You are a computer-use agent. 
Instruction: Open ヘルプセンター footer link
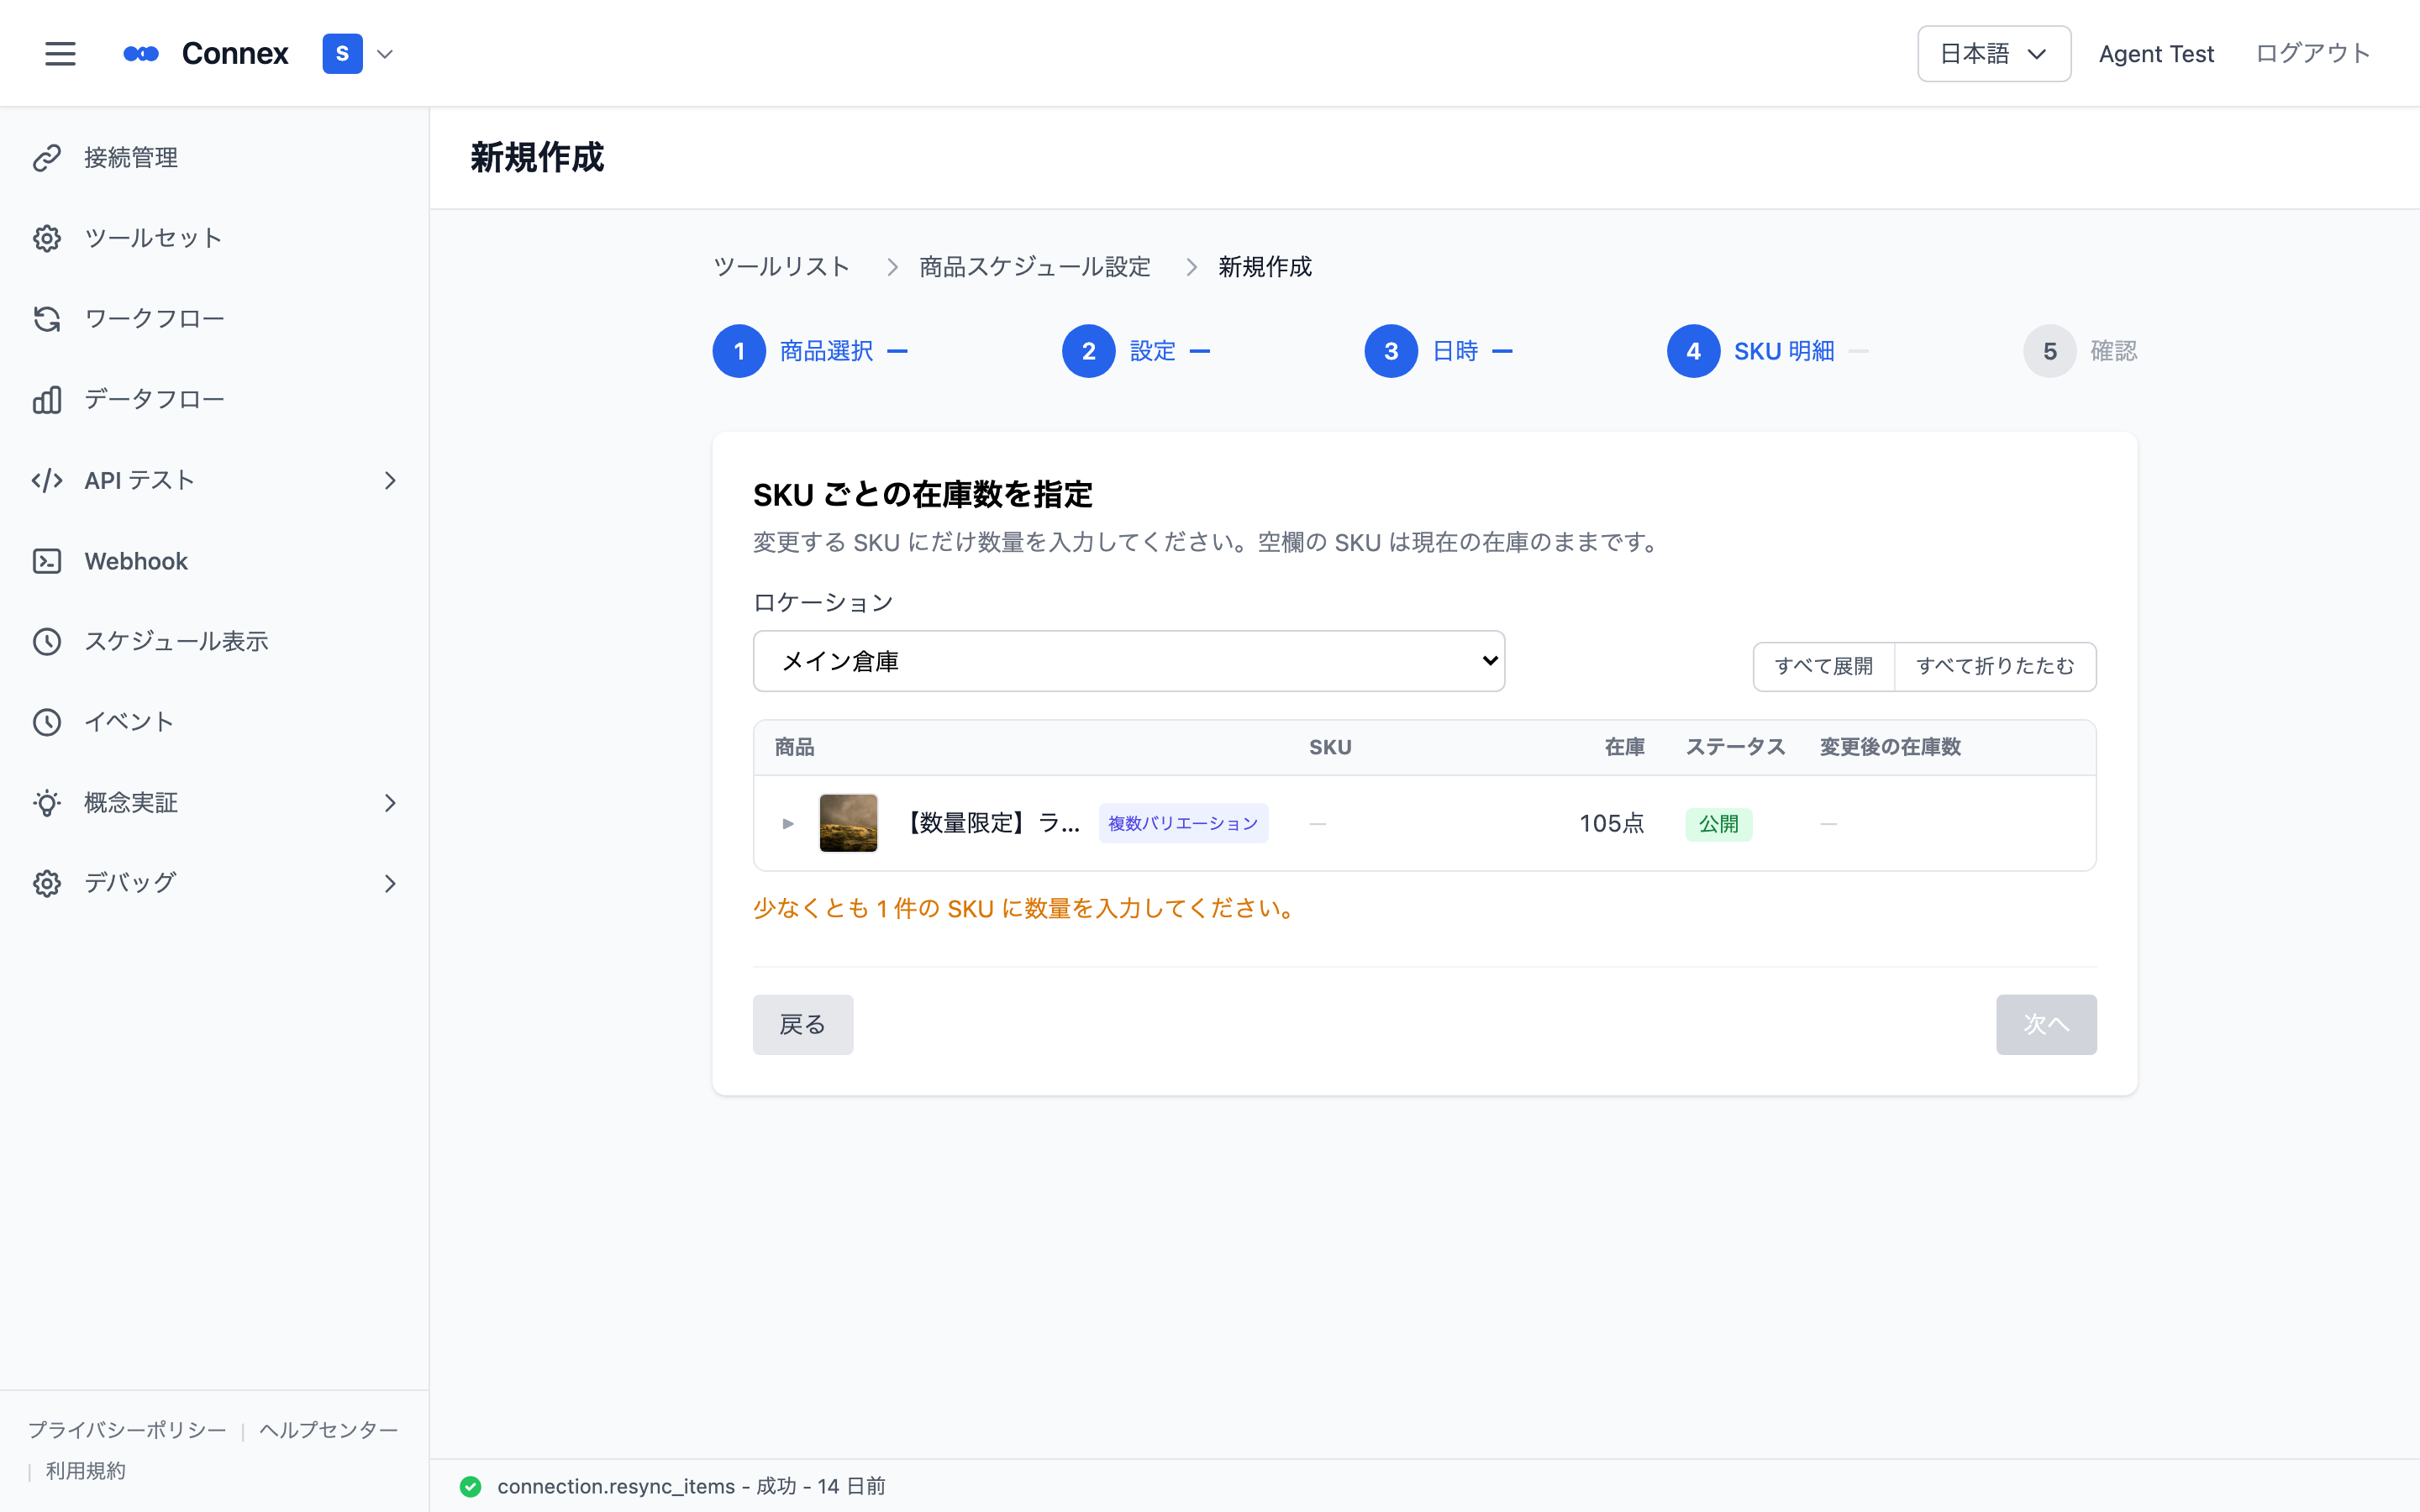point(328,1430)
